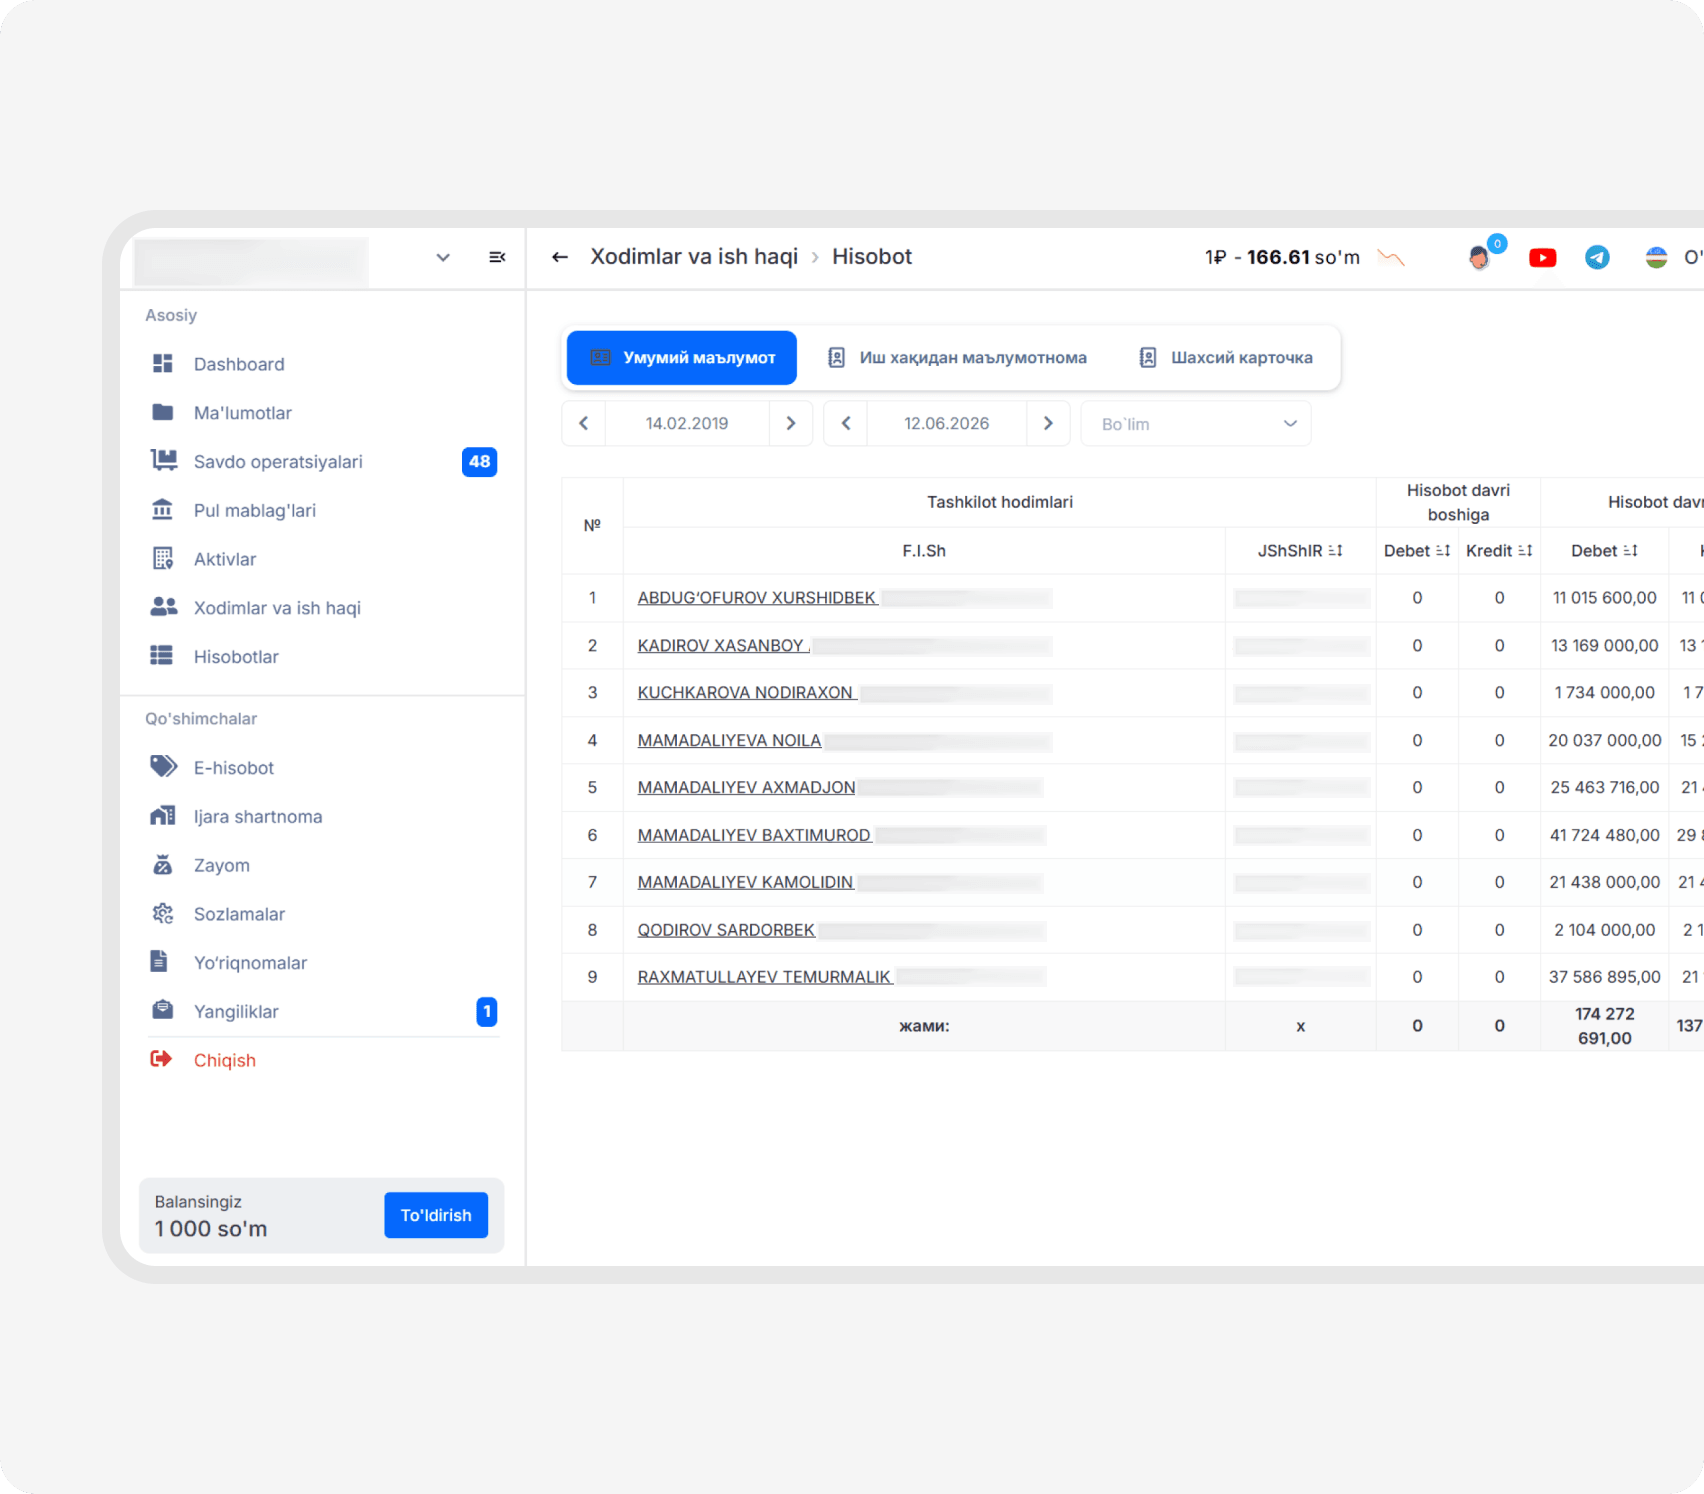Click the To'ldirish balance button
This screenshot has height=1494, width=1704.
click(436, 1215)
